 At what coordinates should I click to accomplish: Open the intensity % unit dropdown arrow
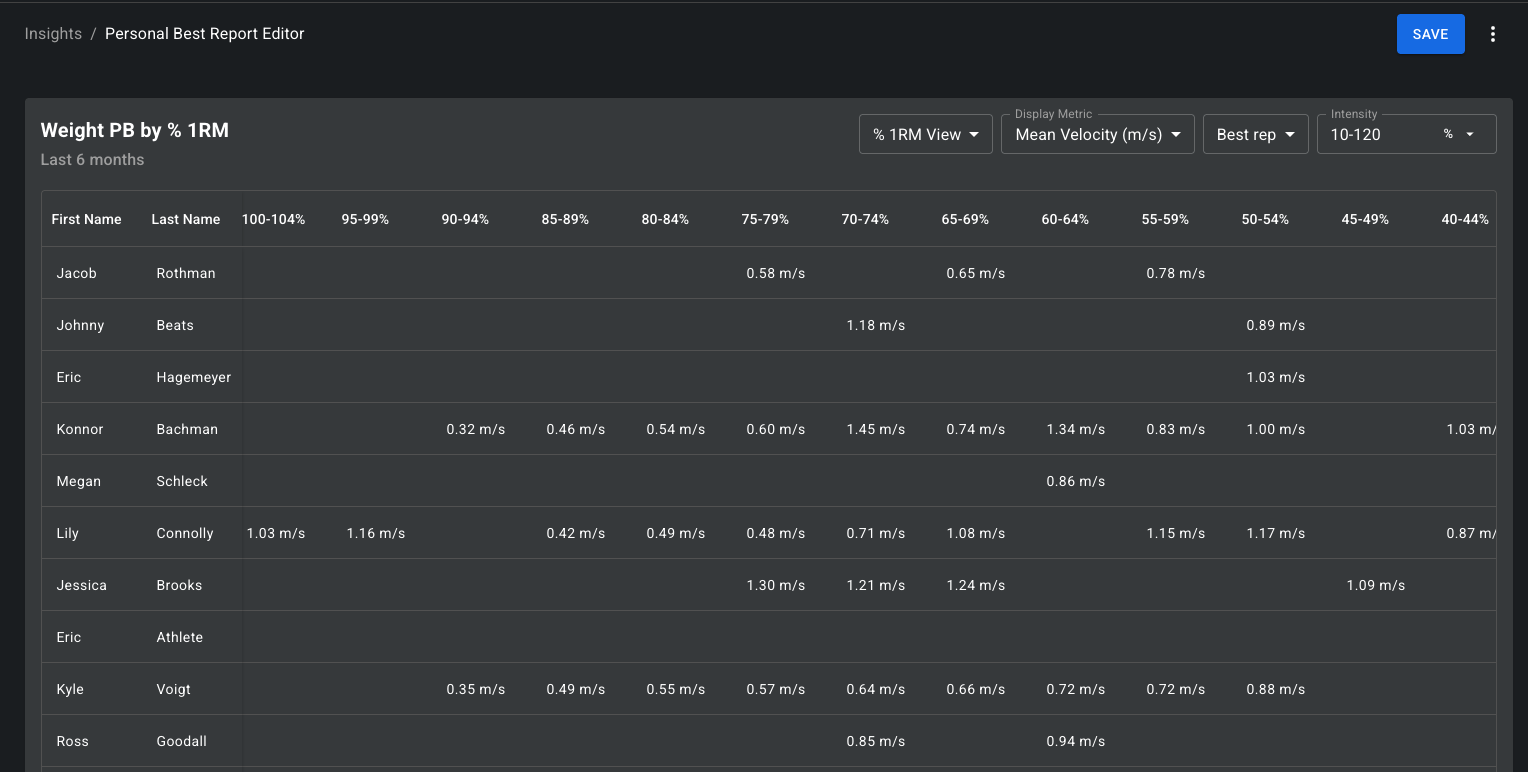tap(1470, 134)
